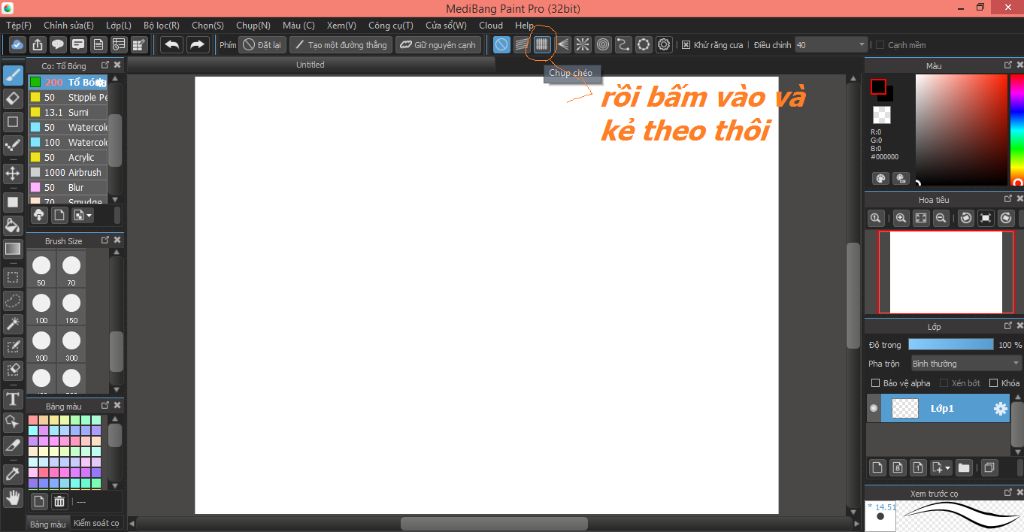Select the Move tool
The image size is (1024, 532).
pos(12,174)
